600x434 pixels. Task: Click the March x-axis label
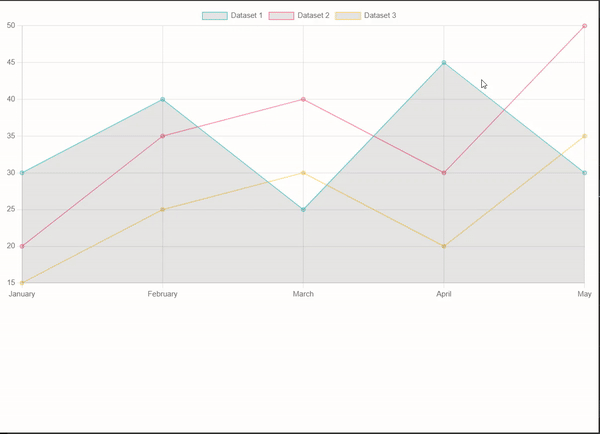(303, 294)
